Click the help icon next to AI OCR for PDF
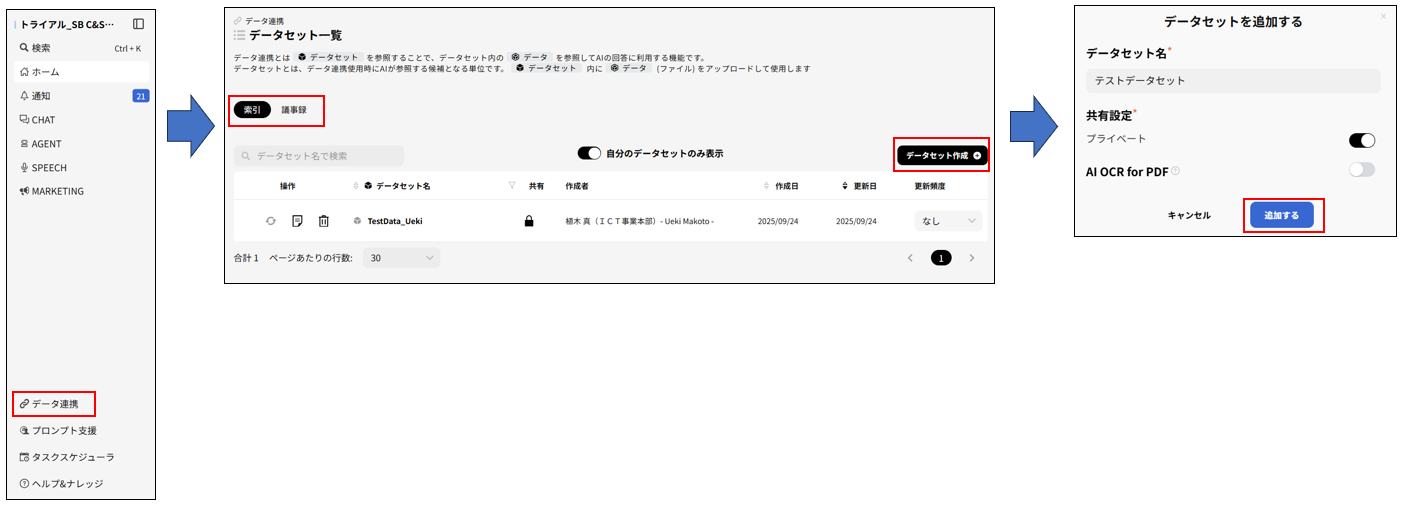Viewport: 1407px width, 512px height. [x=1176, y=171]
